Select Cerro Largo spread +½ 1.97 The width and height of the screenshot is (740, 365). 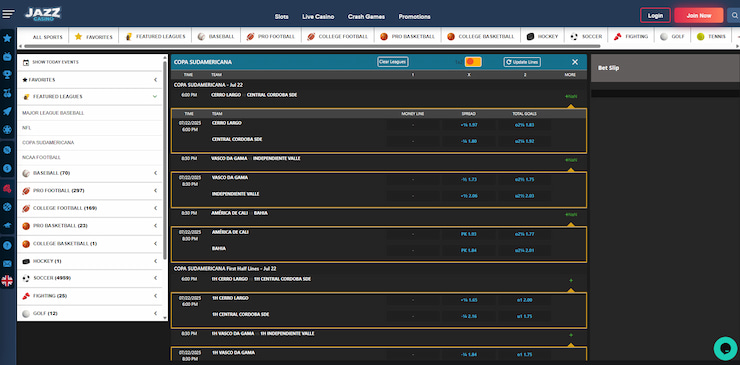(x=469, y=125)
